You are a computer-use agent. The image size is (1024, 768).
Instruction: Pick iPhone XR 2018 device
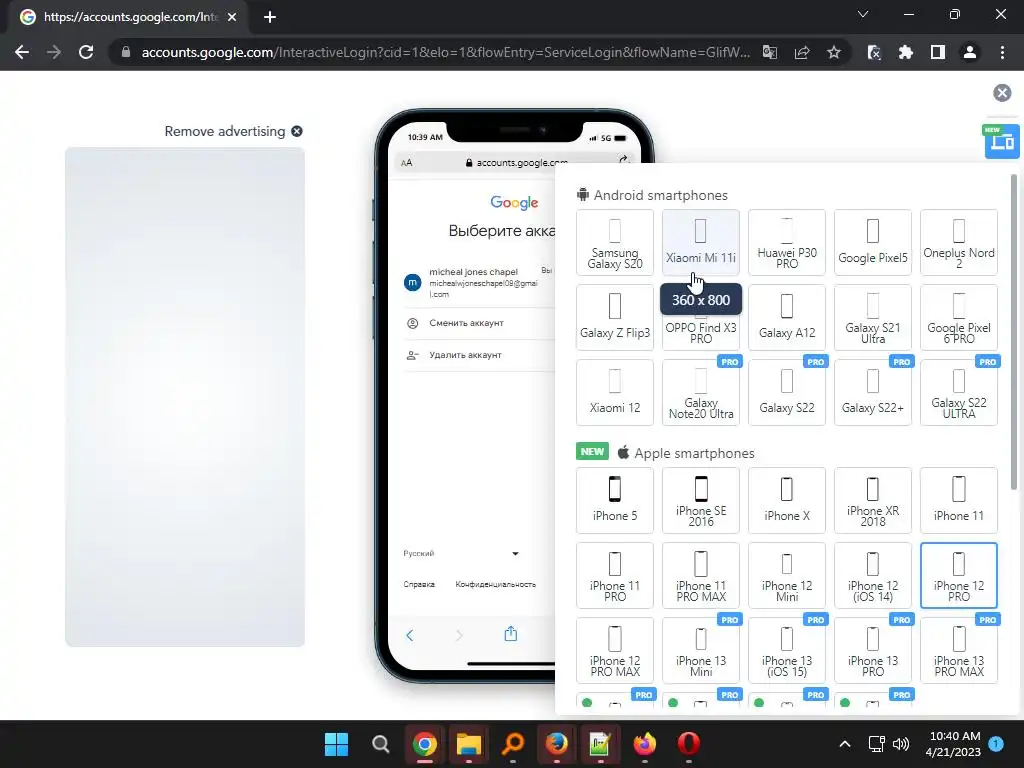click(872, 500)
